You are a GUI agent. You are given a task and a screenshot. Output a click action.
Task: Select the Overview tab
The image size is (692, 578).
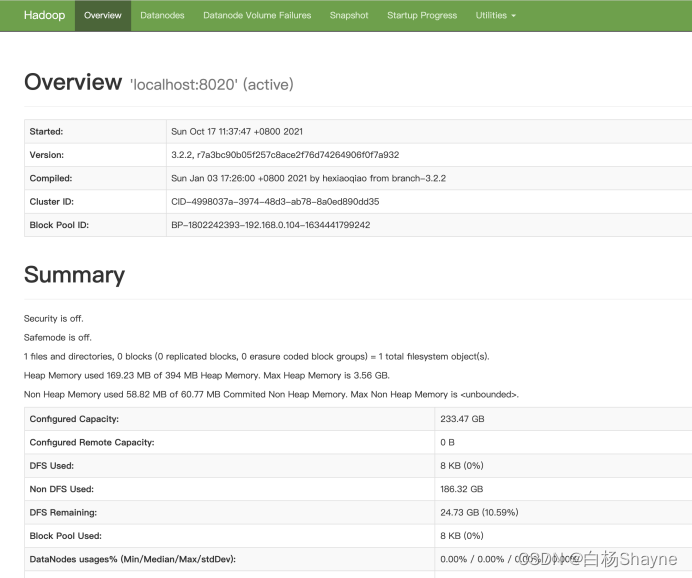[x=103, y=15]
